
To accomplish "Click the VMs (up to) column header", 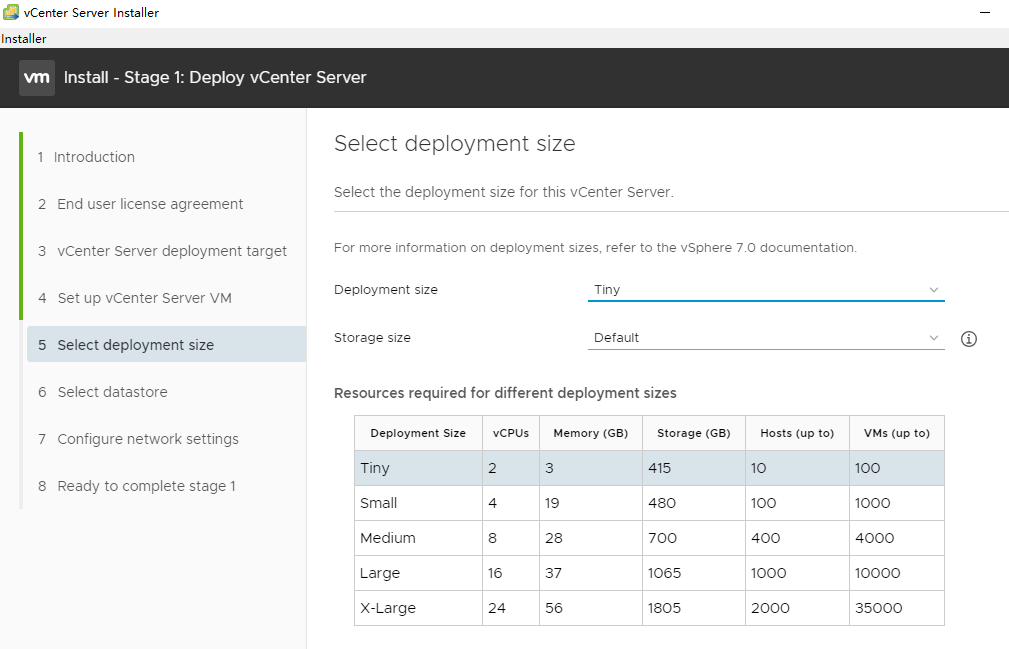I will (897, 433).
